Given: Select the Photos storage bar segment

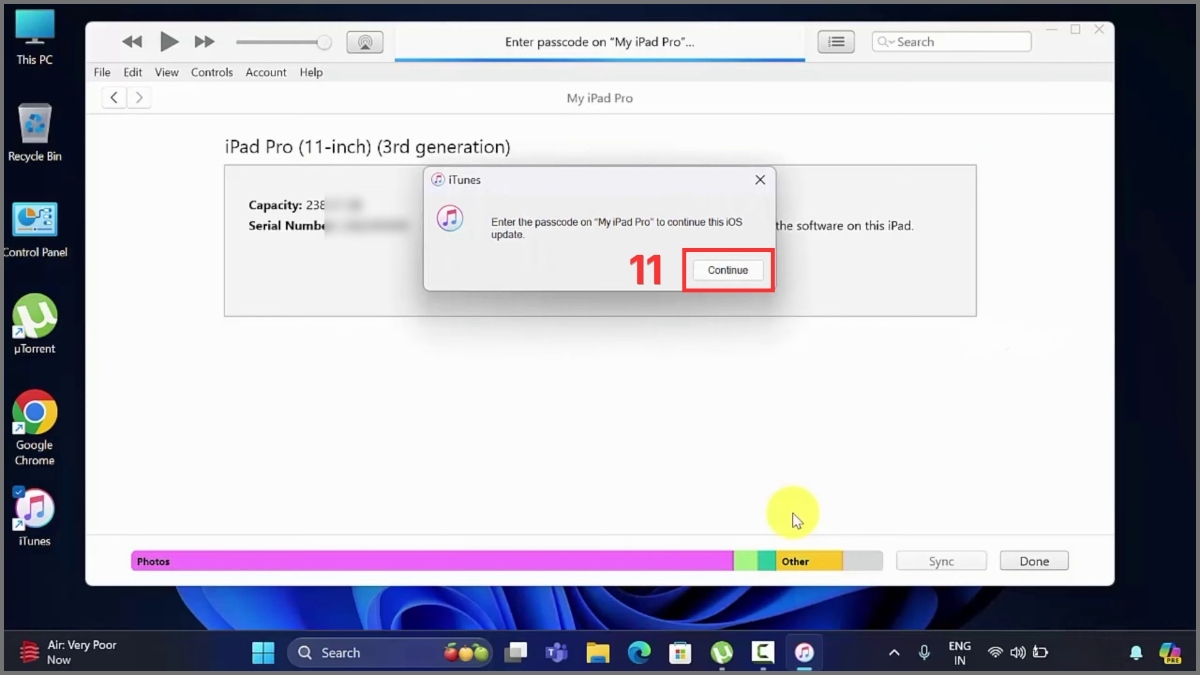Looking at the screenshot, I should [432, 561].
